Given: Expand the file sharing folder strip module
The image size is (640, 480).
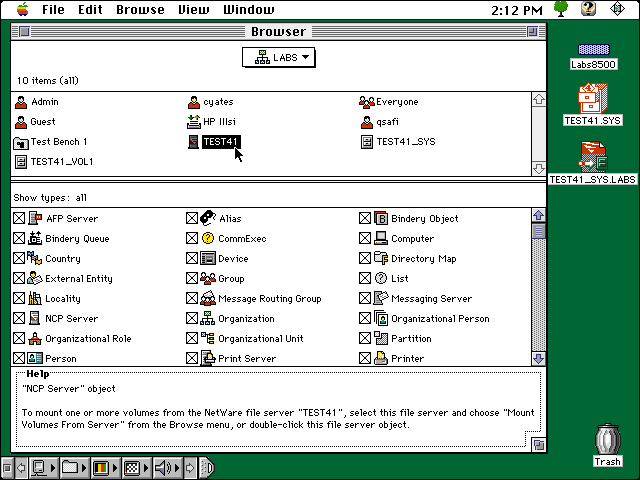Looking at the screenshot, I should click(74, 468).
